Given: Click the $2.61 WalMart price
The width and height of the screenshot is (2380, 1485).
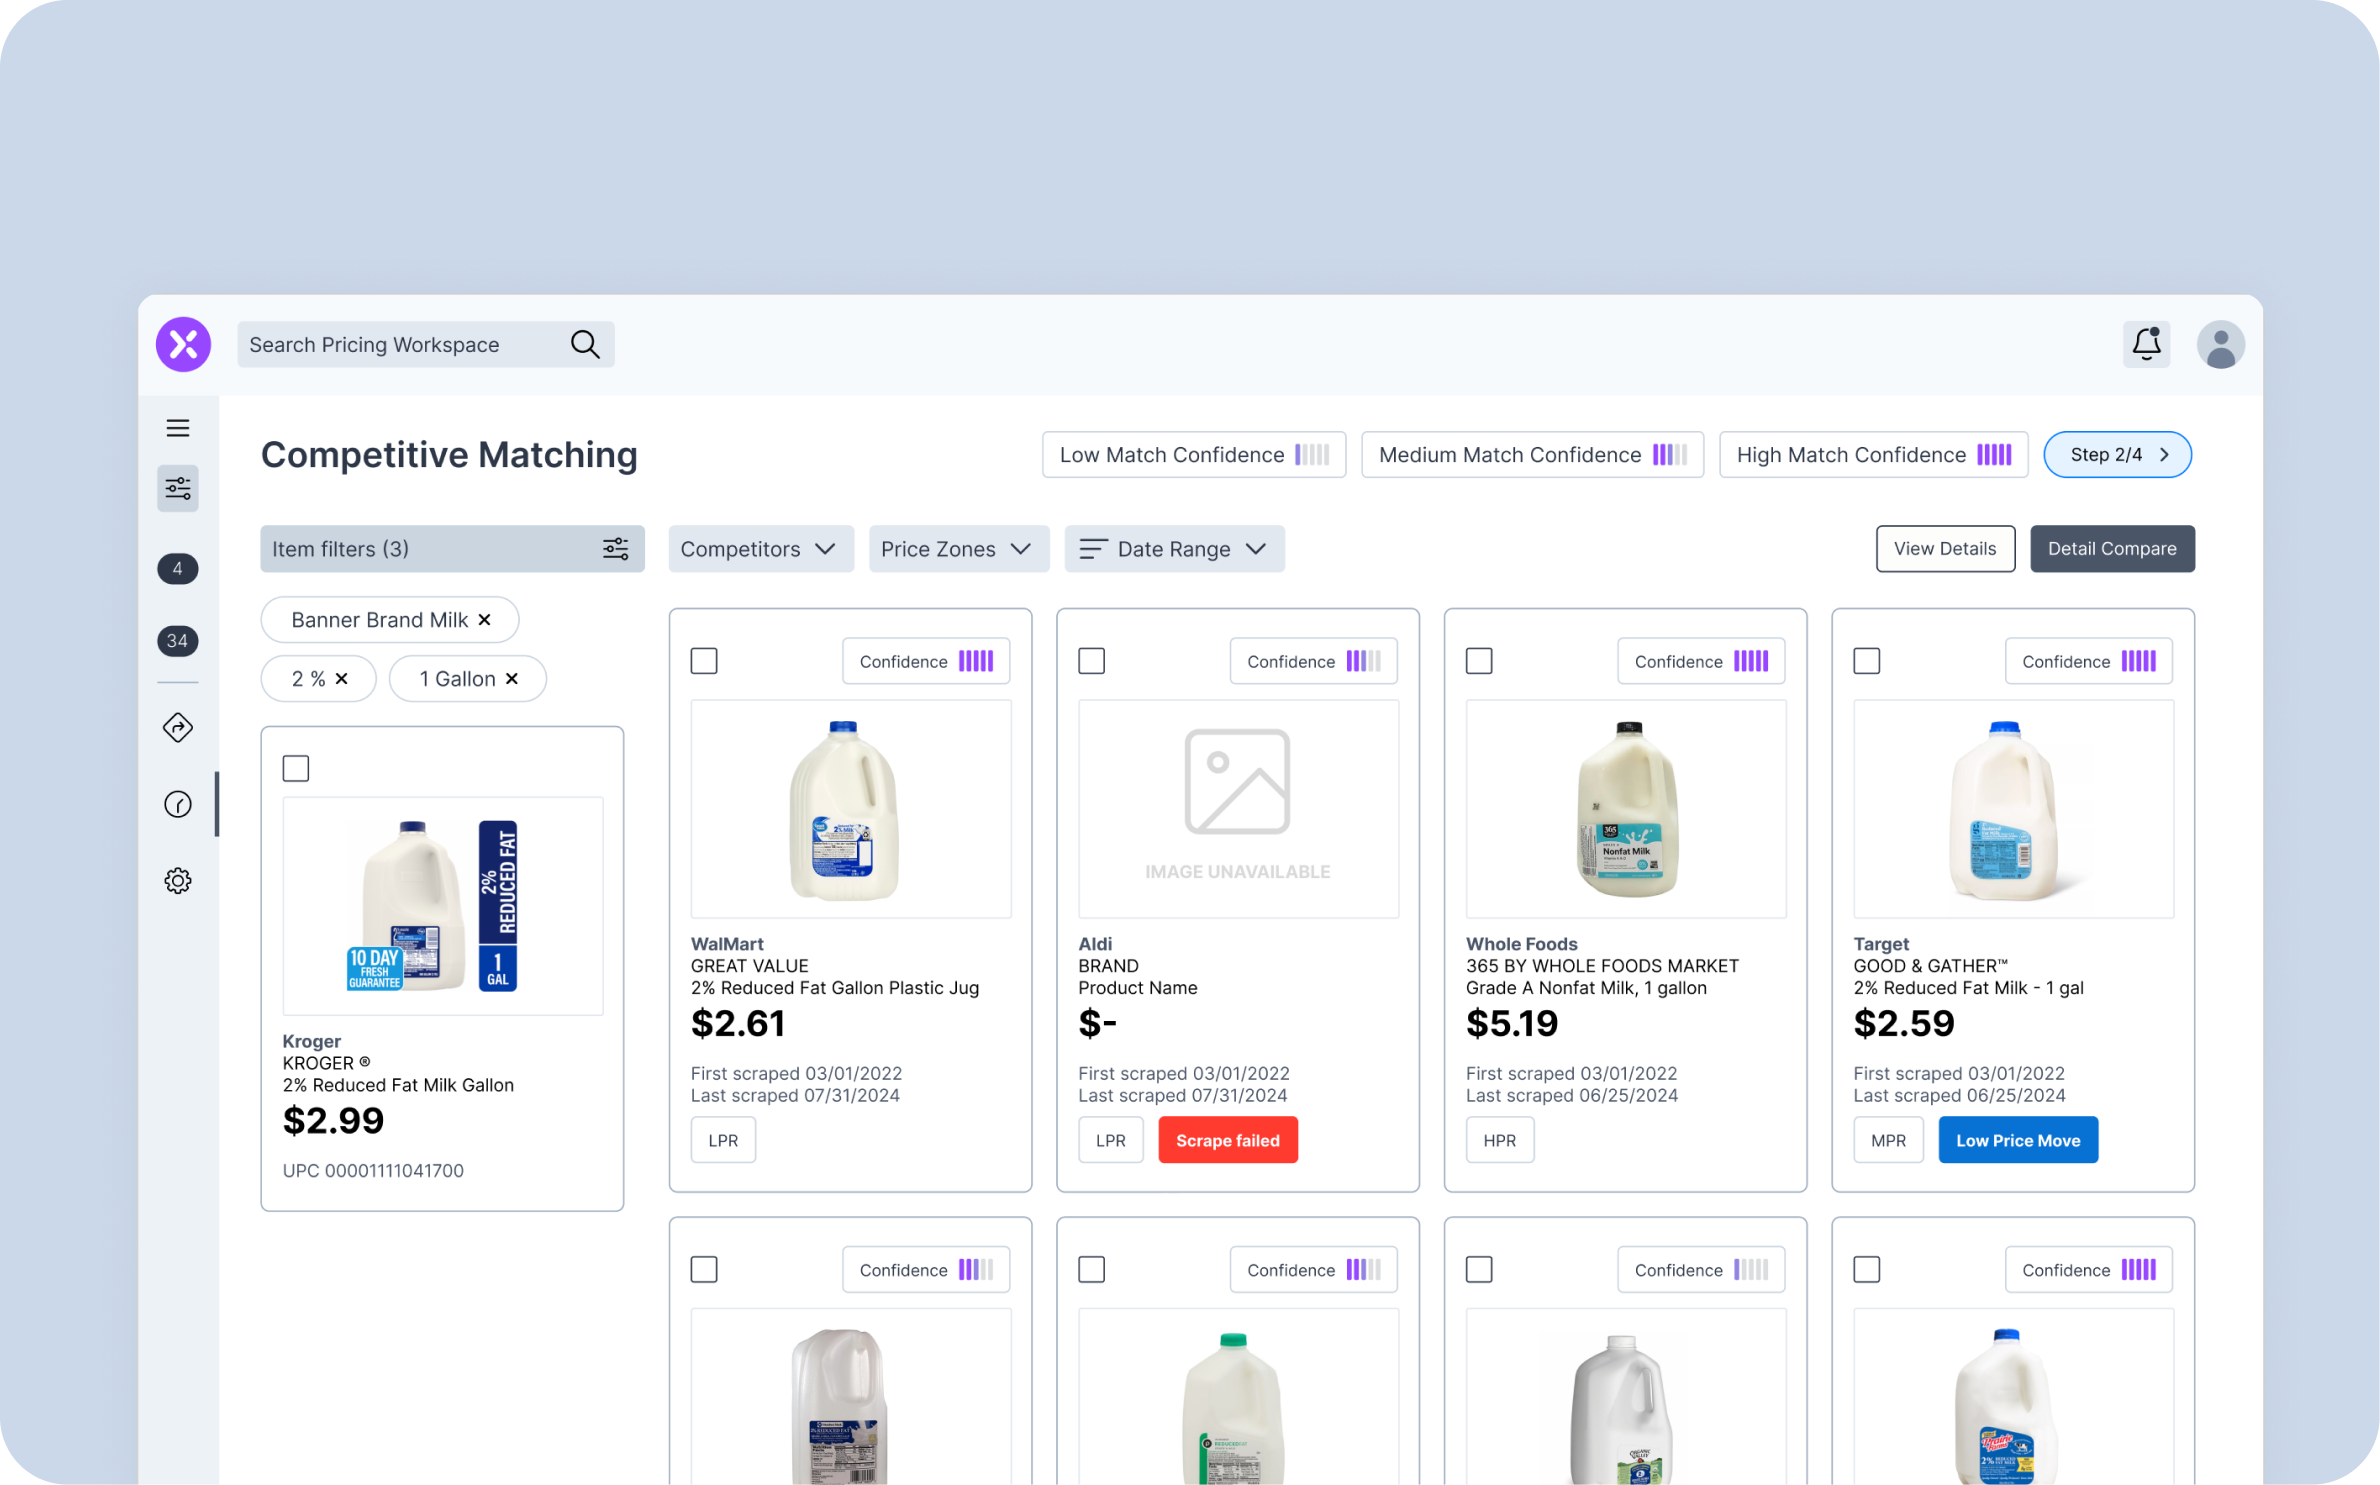Looking at the screenshot, I should [738, 1023].
